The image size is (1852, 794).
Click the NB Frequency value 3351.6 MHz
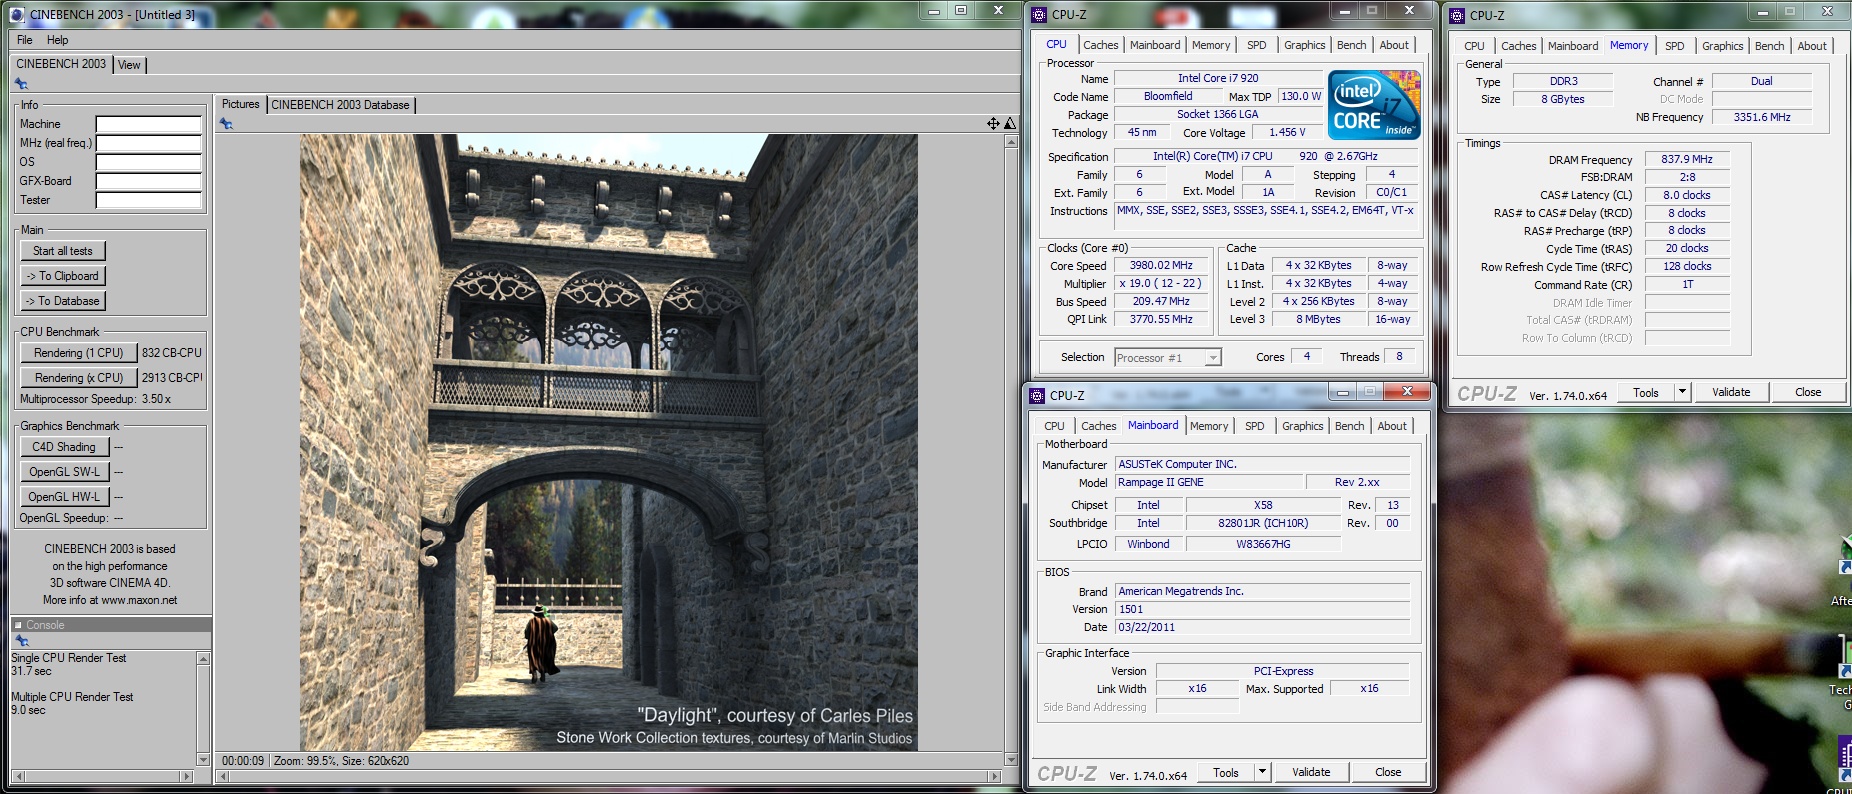point(1762,117)
